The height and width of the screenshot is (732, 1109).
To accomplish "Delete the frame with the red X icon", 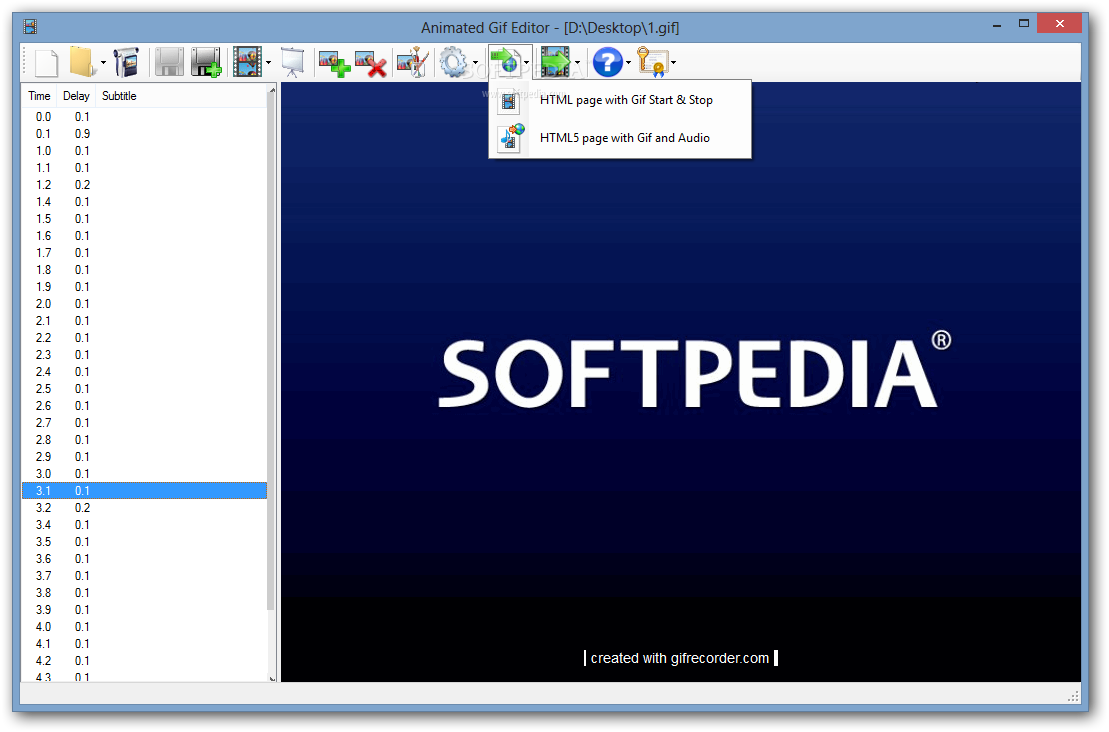I will pos(371,63).
